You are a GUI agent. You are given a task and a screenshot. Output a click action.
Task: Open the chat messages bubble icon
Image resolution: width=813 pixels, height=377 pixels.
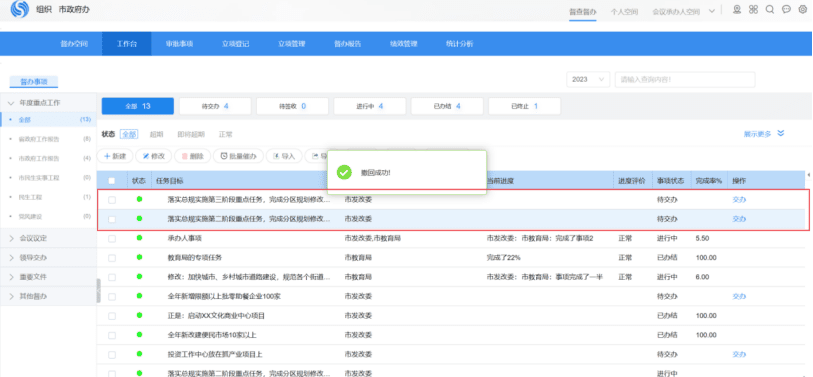tap(786, 9)
